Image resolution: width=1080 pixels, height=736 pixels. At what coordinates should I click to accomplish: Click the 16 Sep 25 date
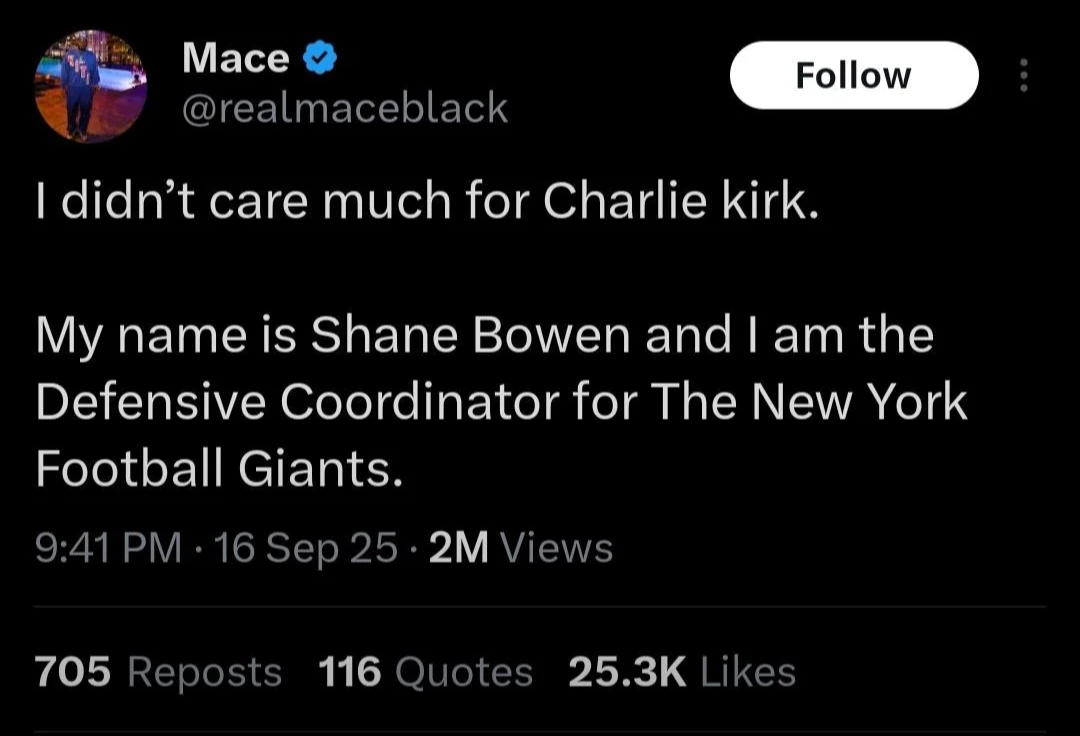(x=307, y=548)
